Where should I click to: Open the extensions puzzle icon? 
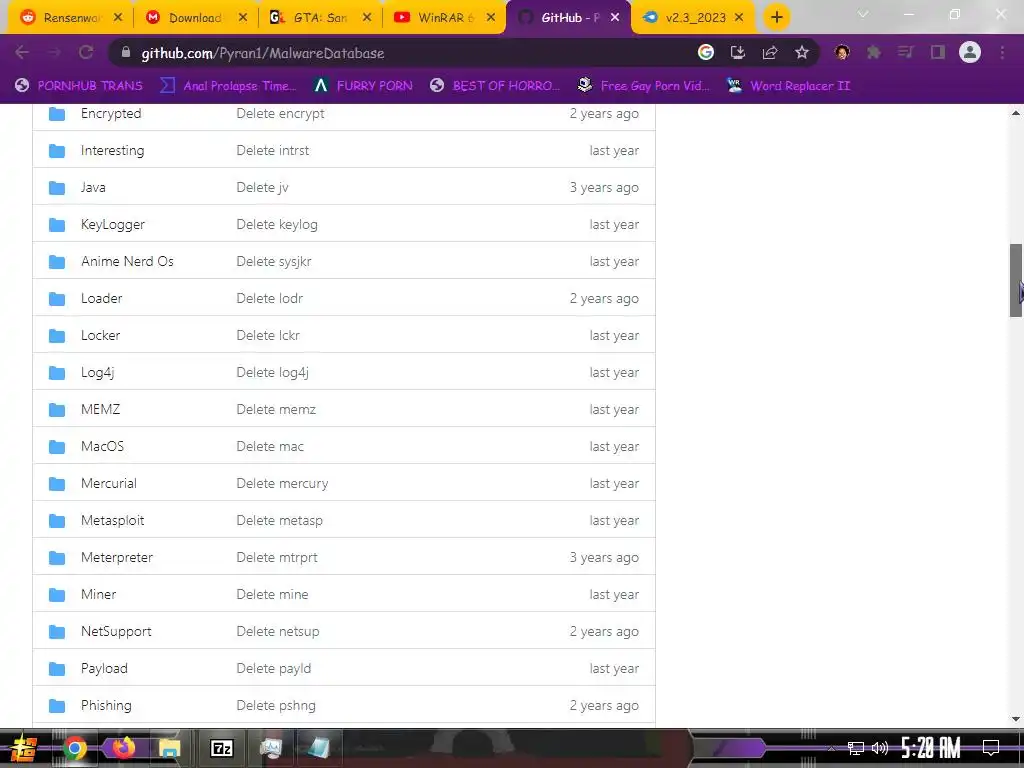874,53
